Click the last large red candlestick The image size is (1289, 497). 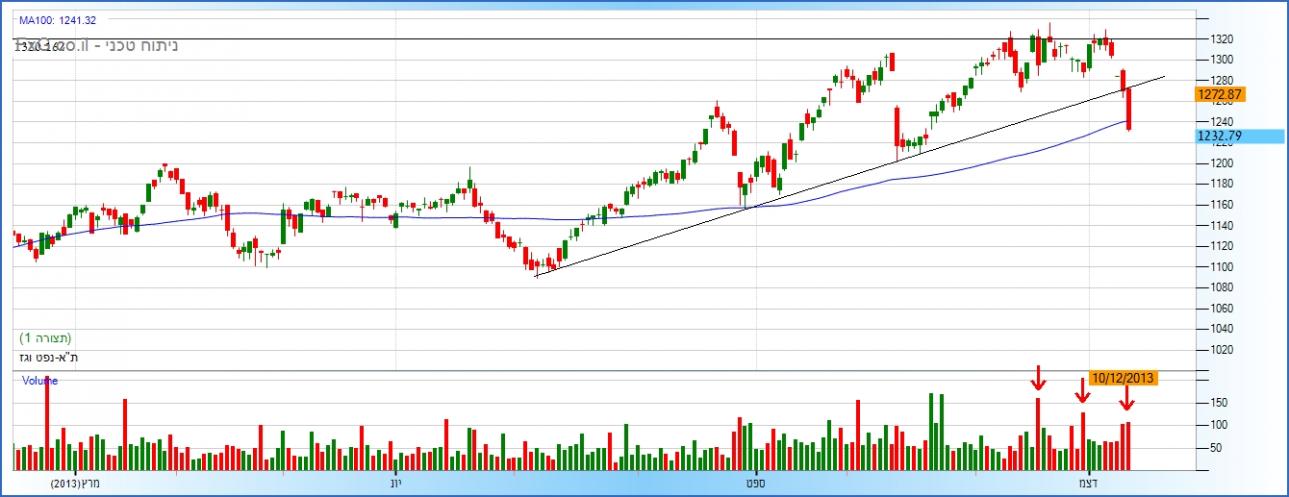(x=1129, y=109)
